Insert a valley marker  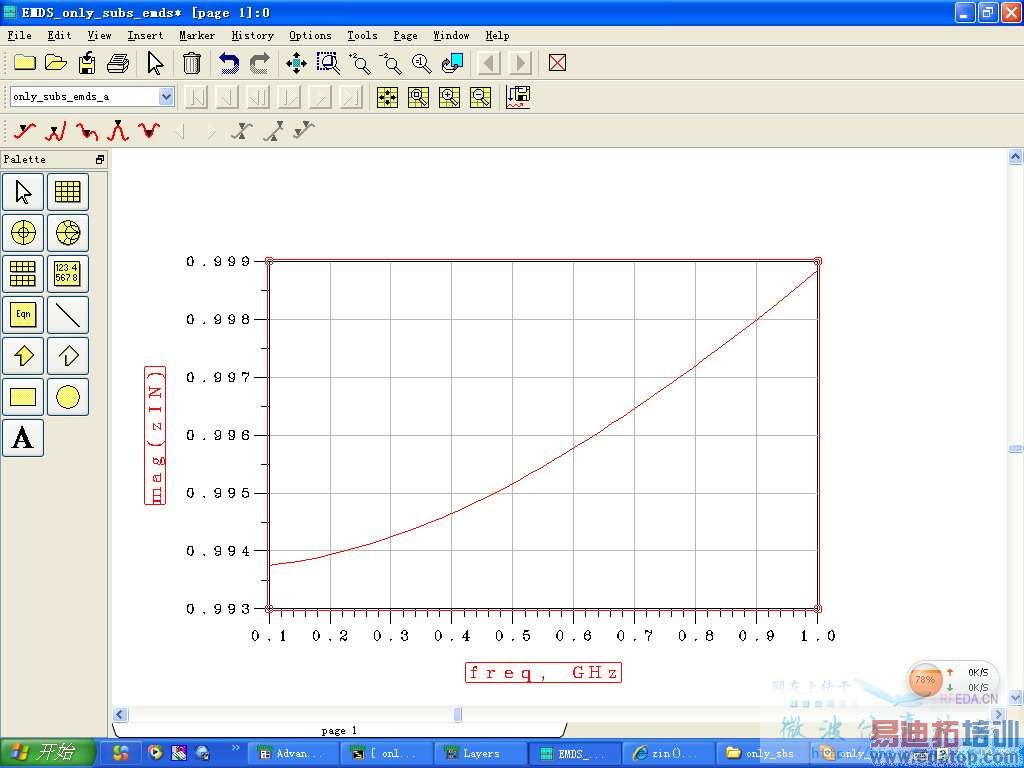point(87,131)
